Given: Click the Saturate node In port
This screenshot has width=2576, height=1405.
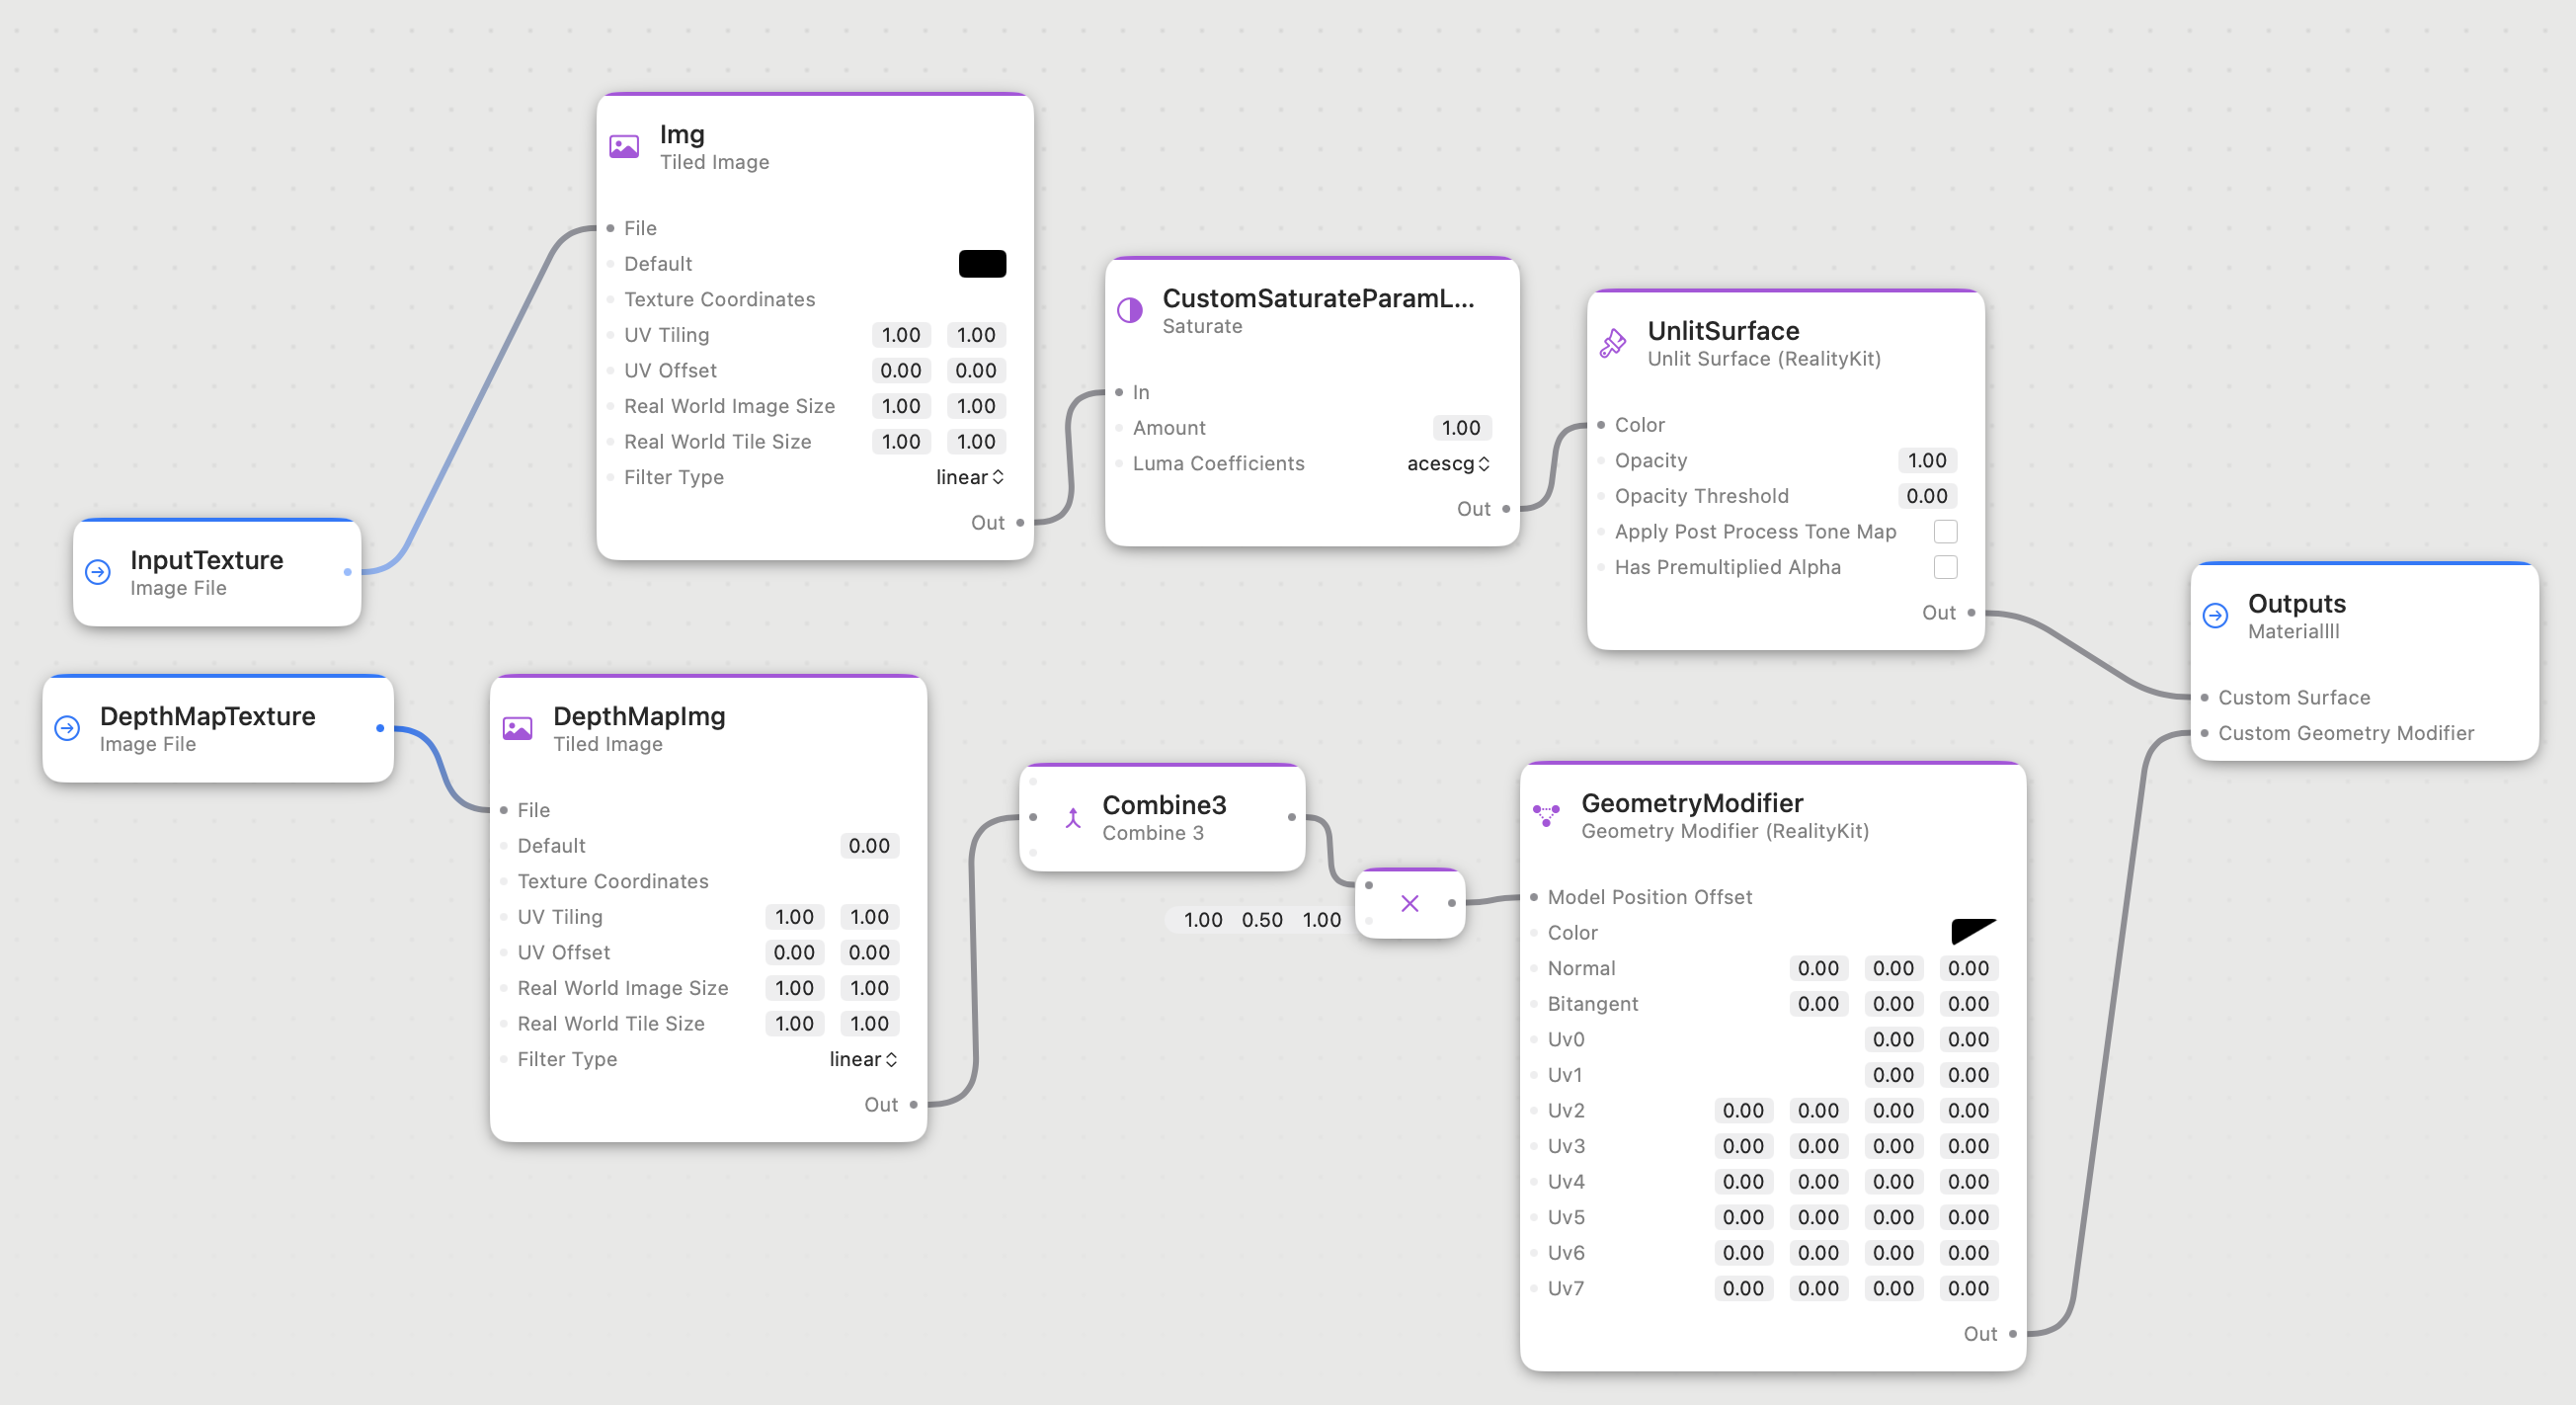Looking at the screenshot, I should pos(1119,392).
